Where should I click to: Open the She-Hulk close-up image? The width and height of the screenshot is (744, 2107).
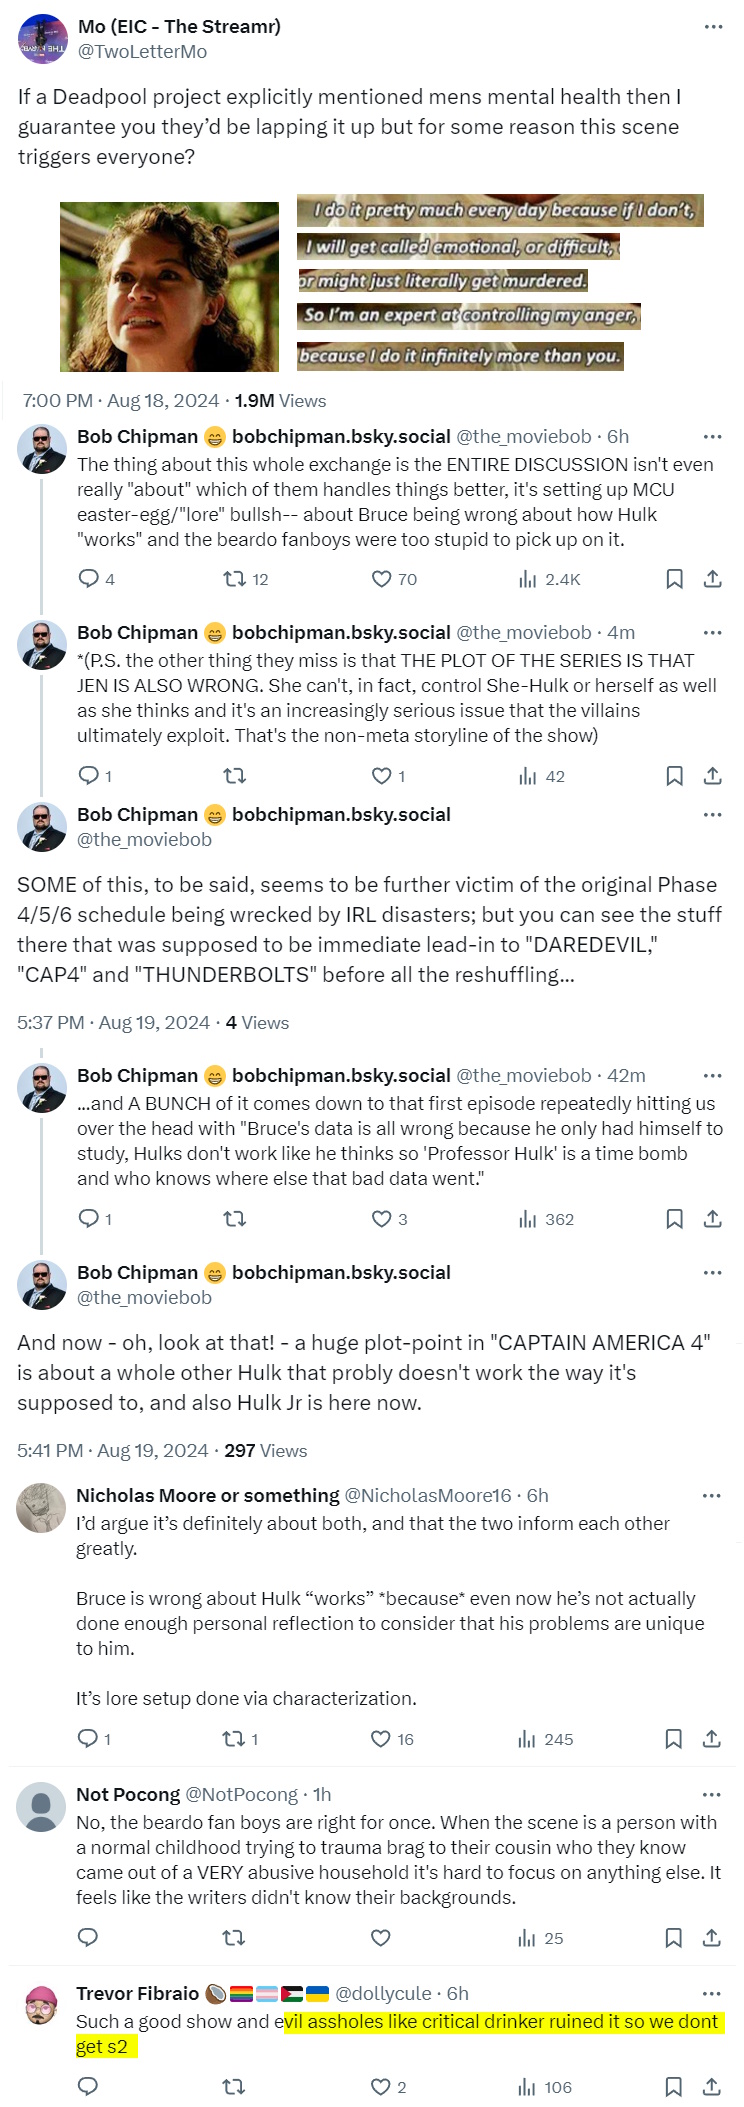[169, 287]
